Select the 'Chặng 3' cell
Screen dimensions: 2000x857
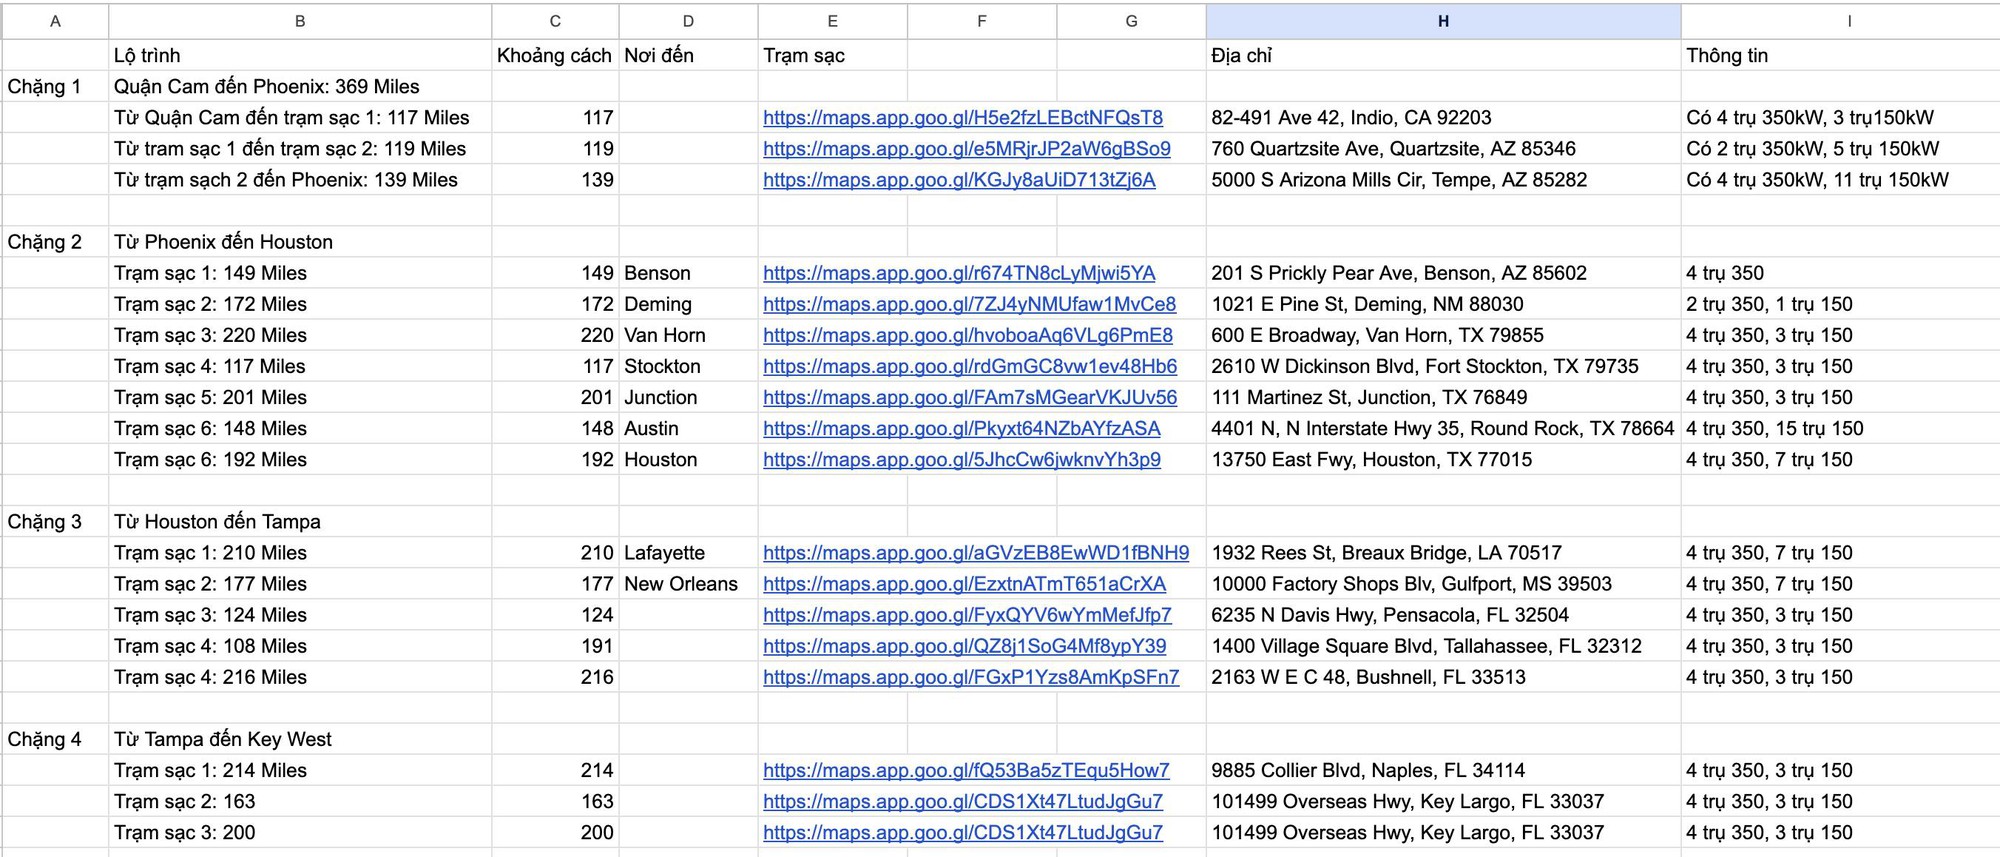[55, 522]
